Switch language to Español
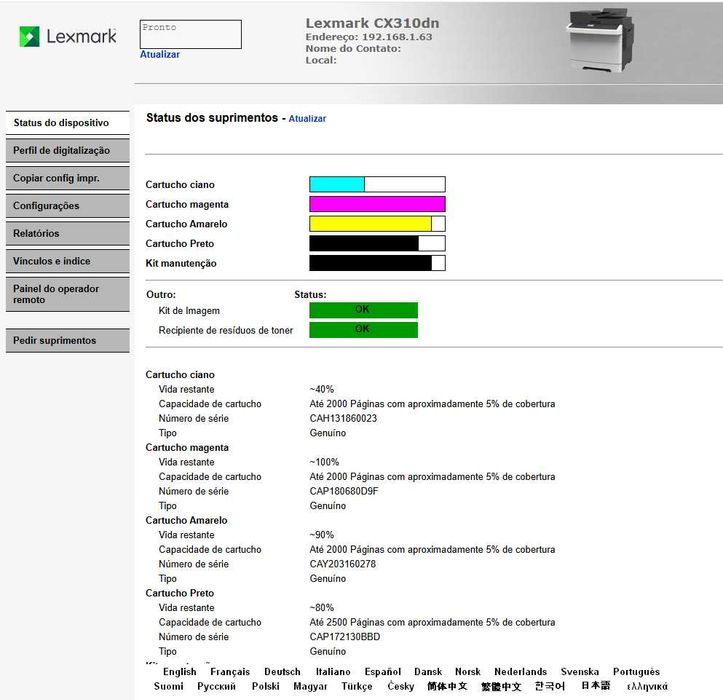Screen dimensions: 723x700 pyautogui.click(x=383, y=672)
